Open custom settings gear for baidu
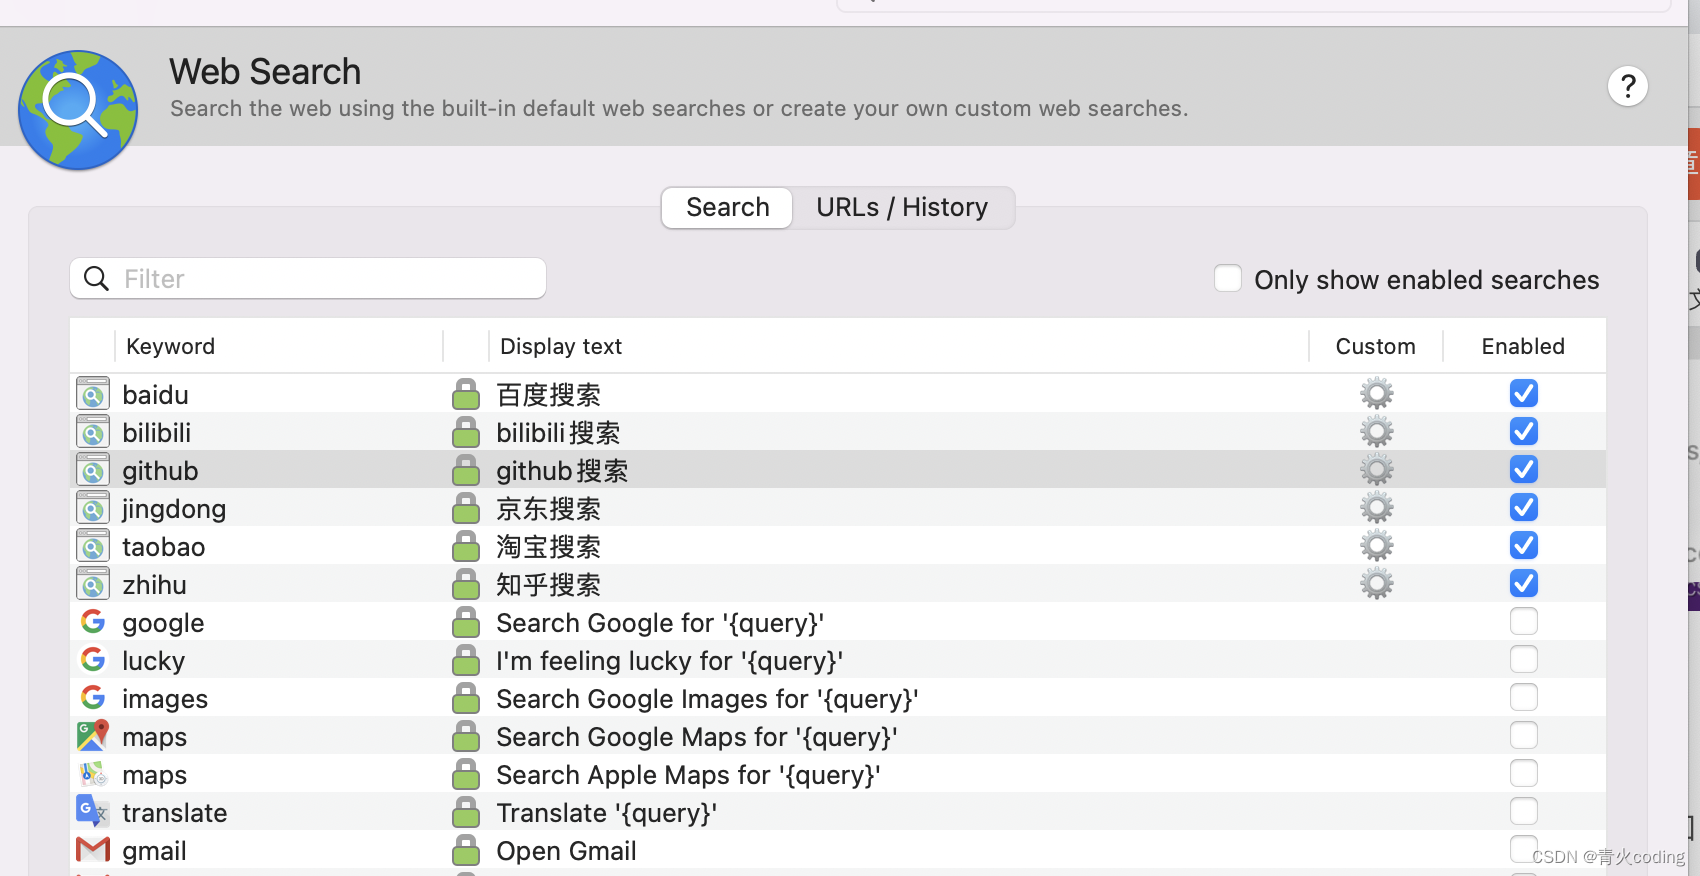The height and width of the screenshot is (876, 1700). click(1377, 394)
